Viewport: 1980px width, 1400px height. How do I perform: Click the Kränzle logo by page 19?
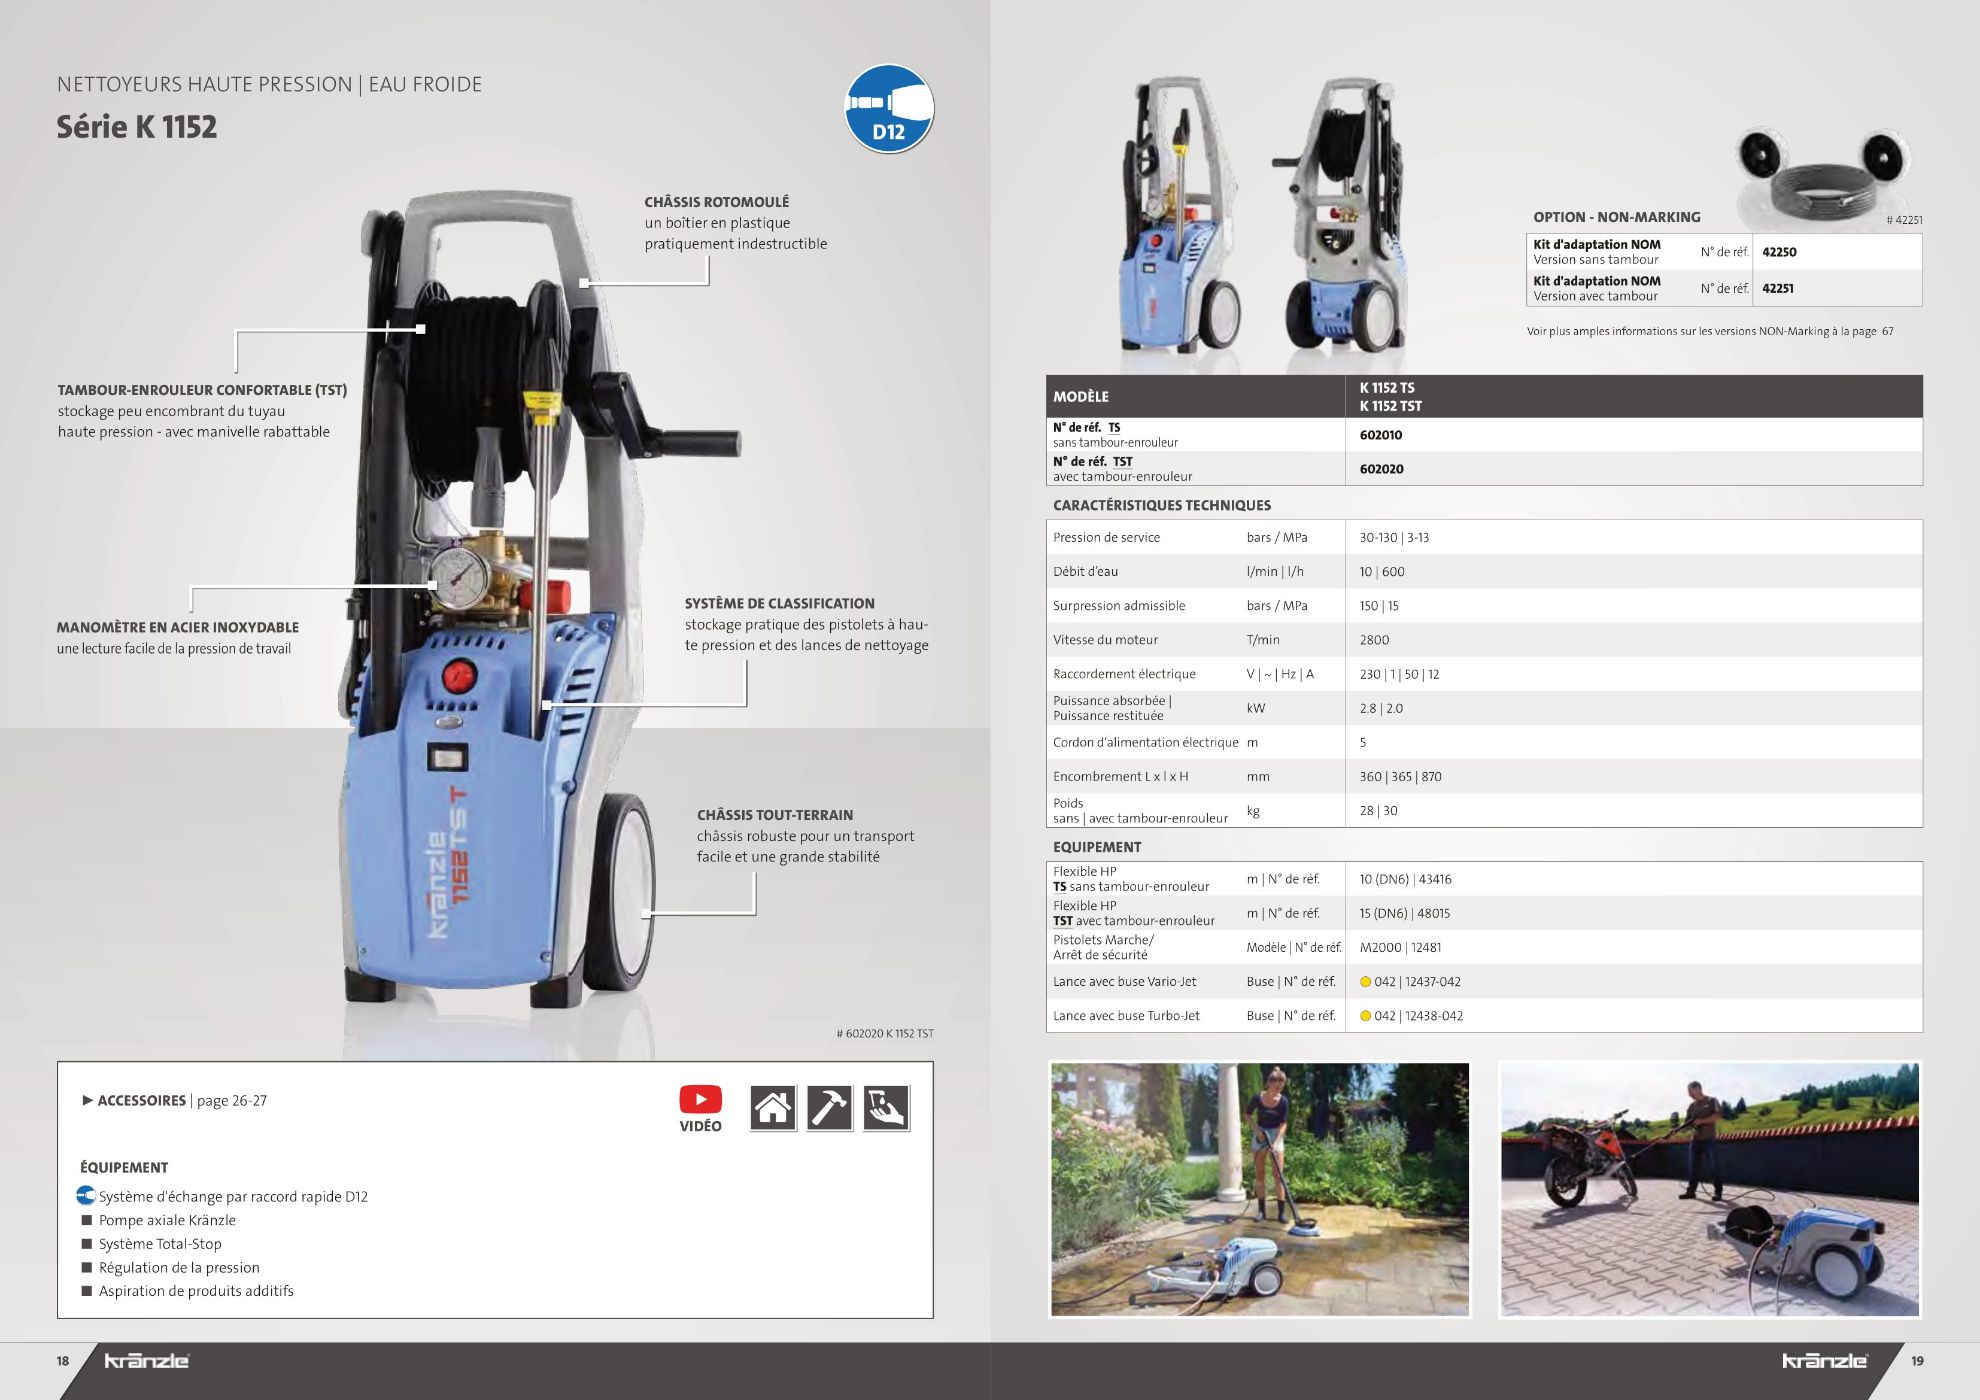coord(1824,1361)
